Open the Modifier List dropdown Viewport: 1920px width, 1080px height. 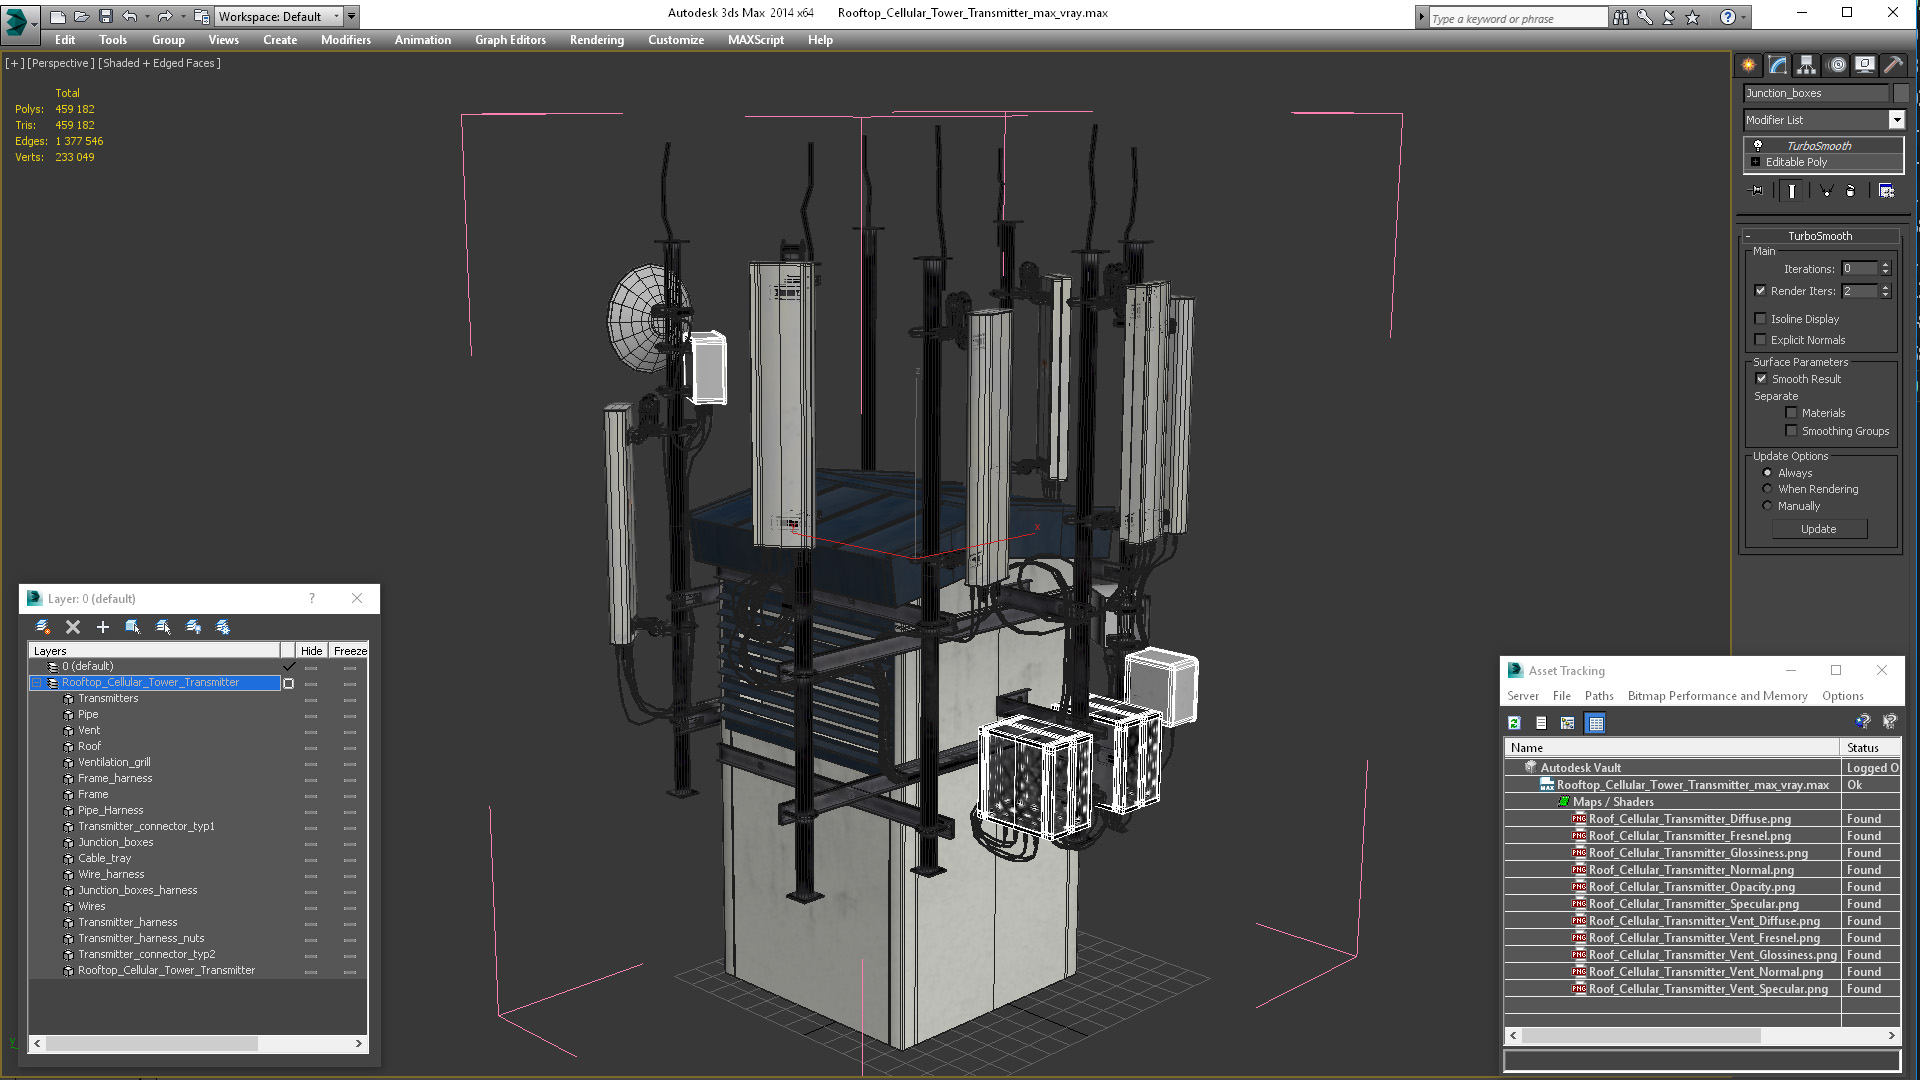(1896, 120)
